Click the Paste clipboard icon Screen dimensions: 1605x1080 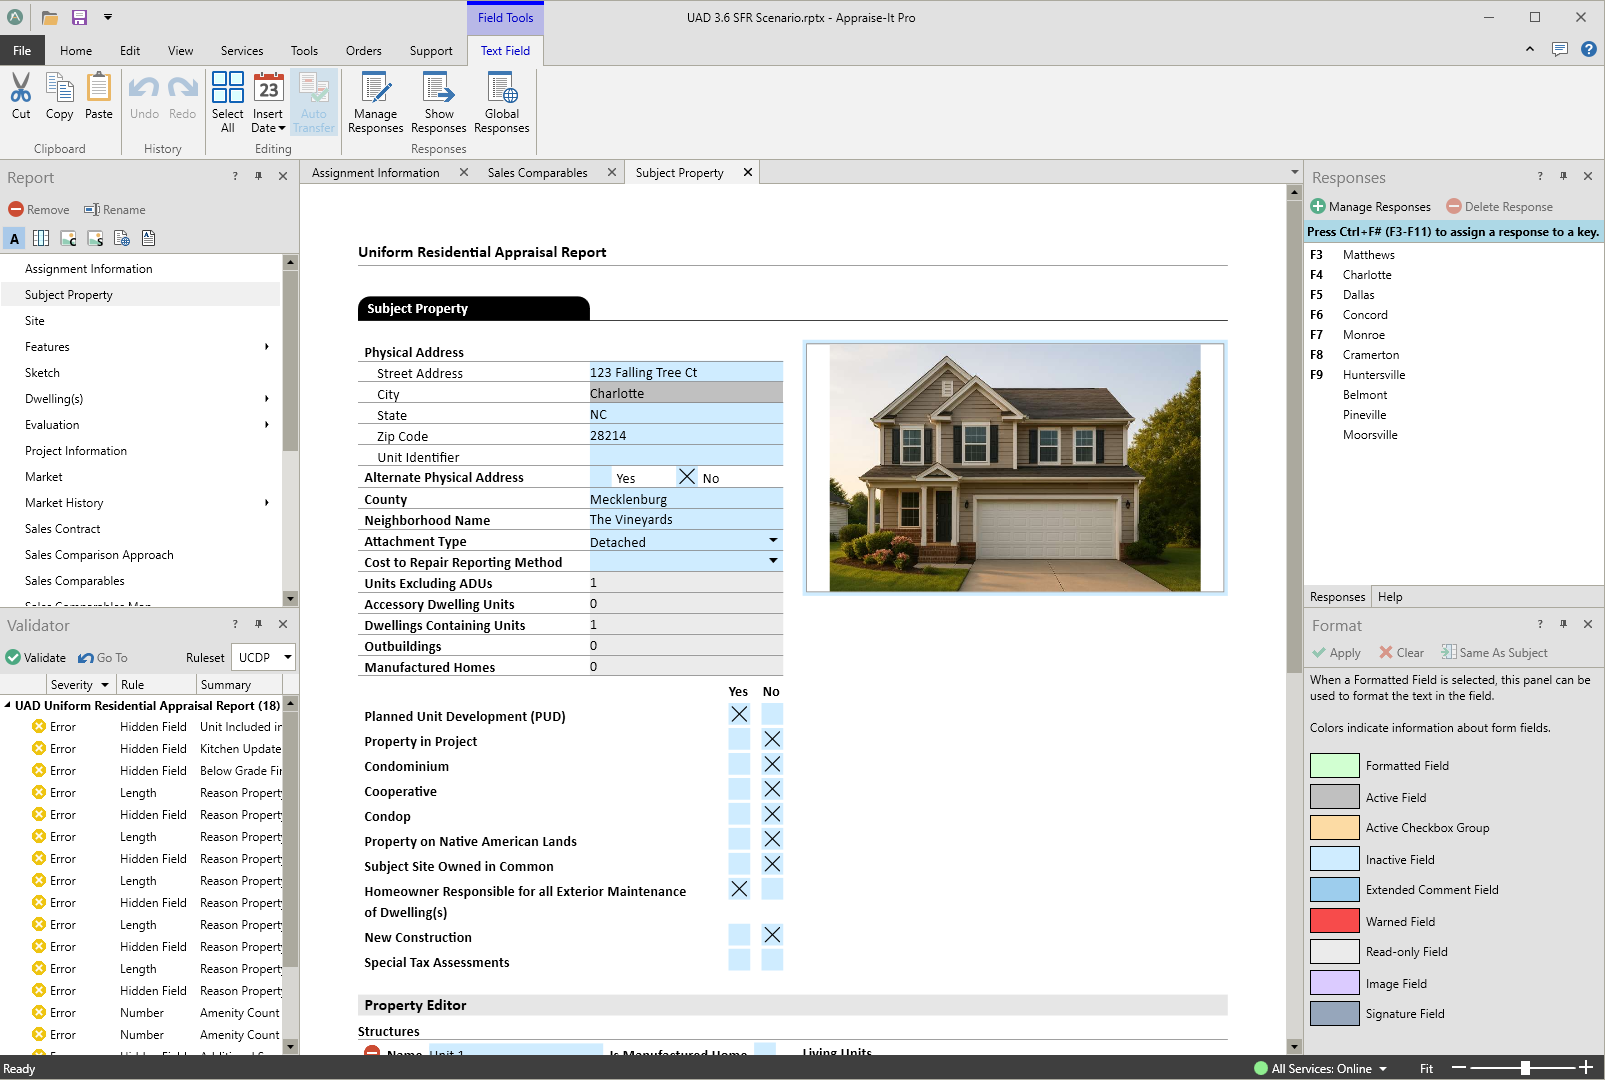(x=98, y=89)
